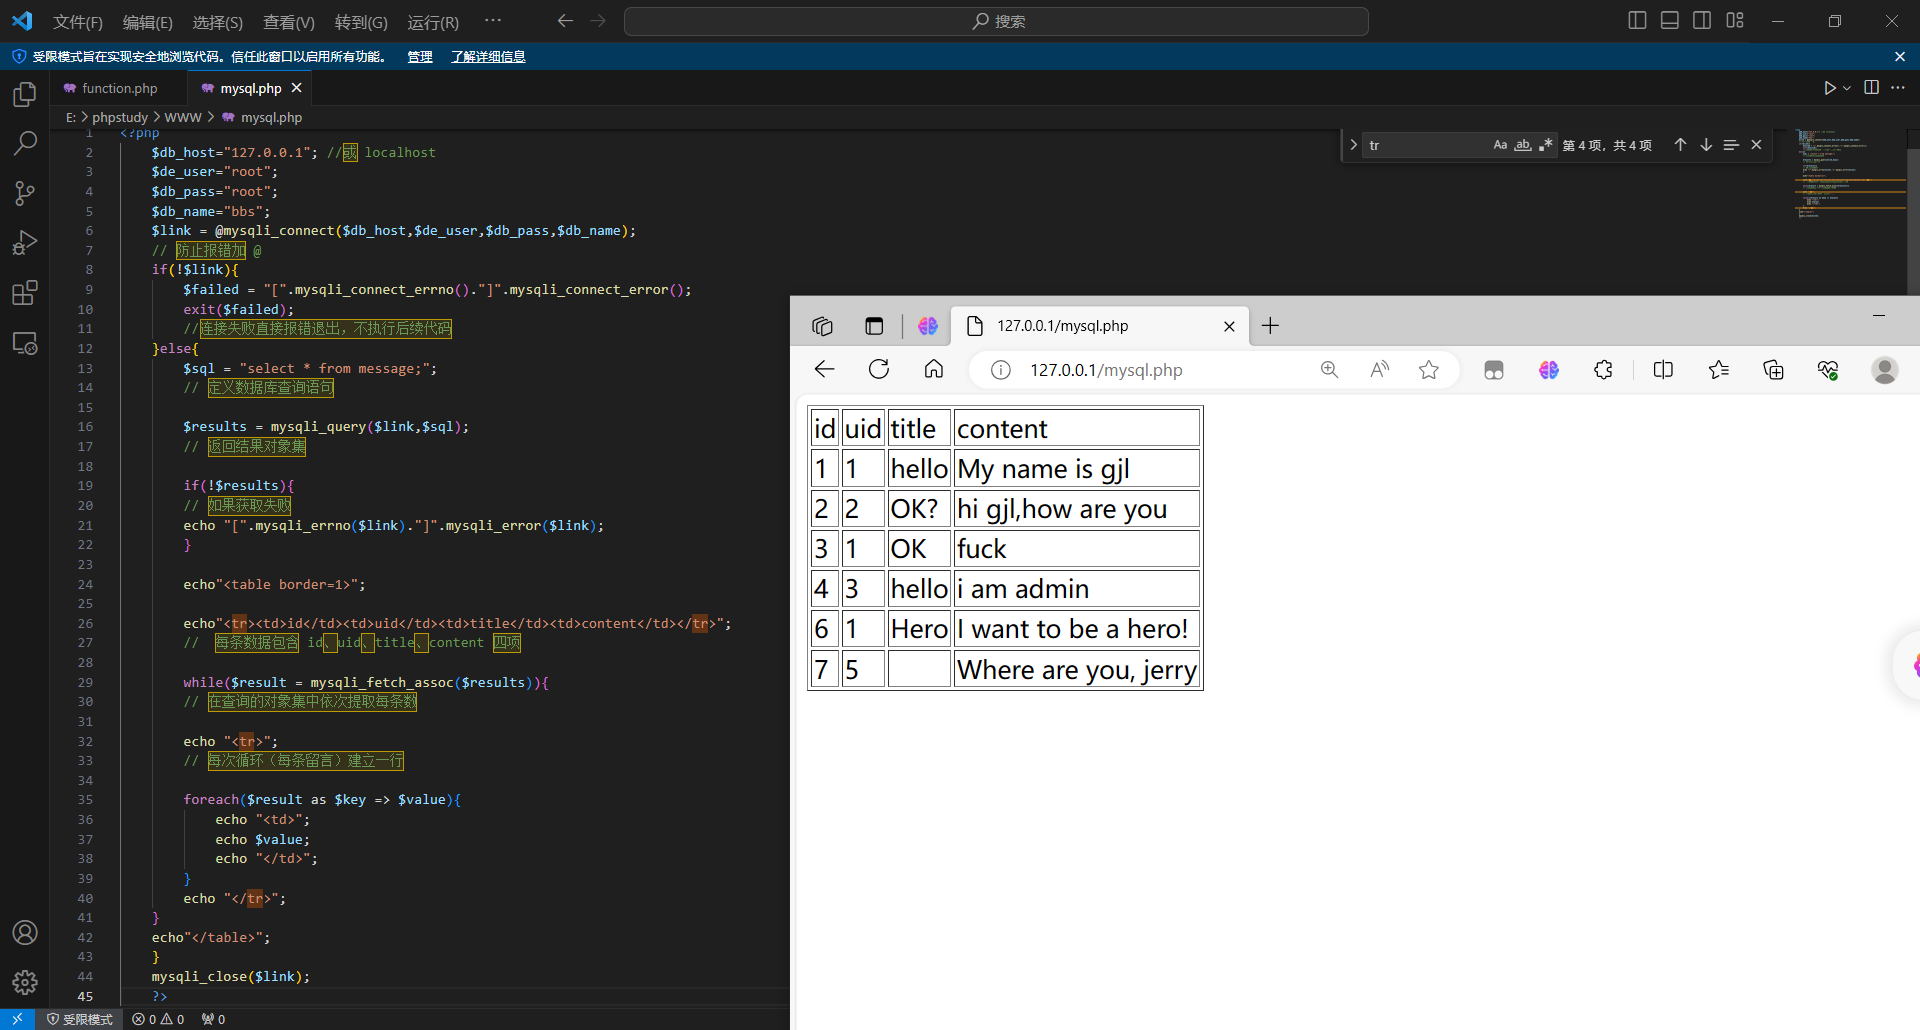Toggle primary sidebar layout in VS Code
This screenshot has height=1030, width=1920.
pos(1637,21)
